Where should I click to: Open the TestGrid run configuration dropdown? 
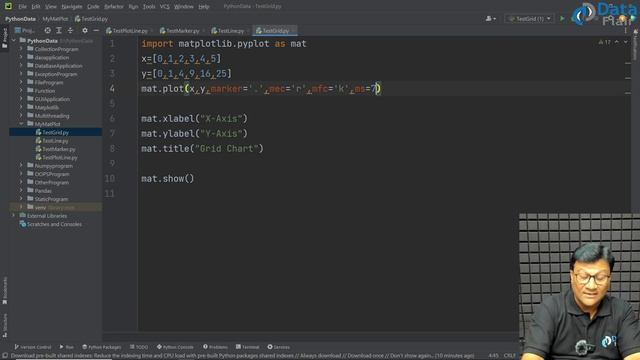529,19
